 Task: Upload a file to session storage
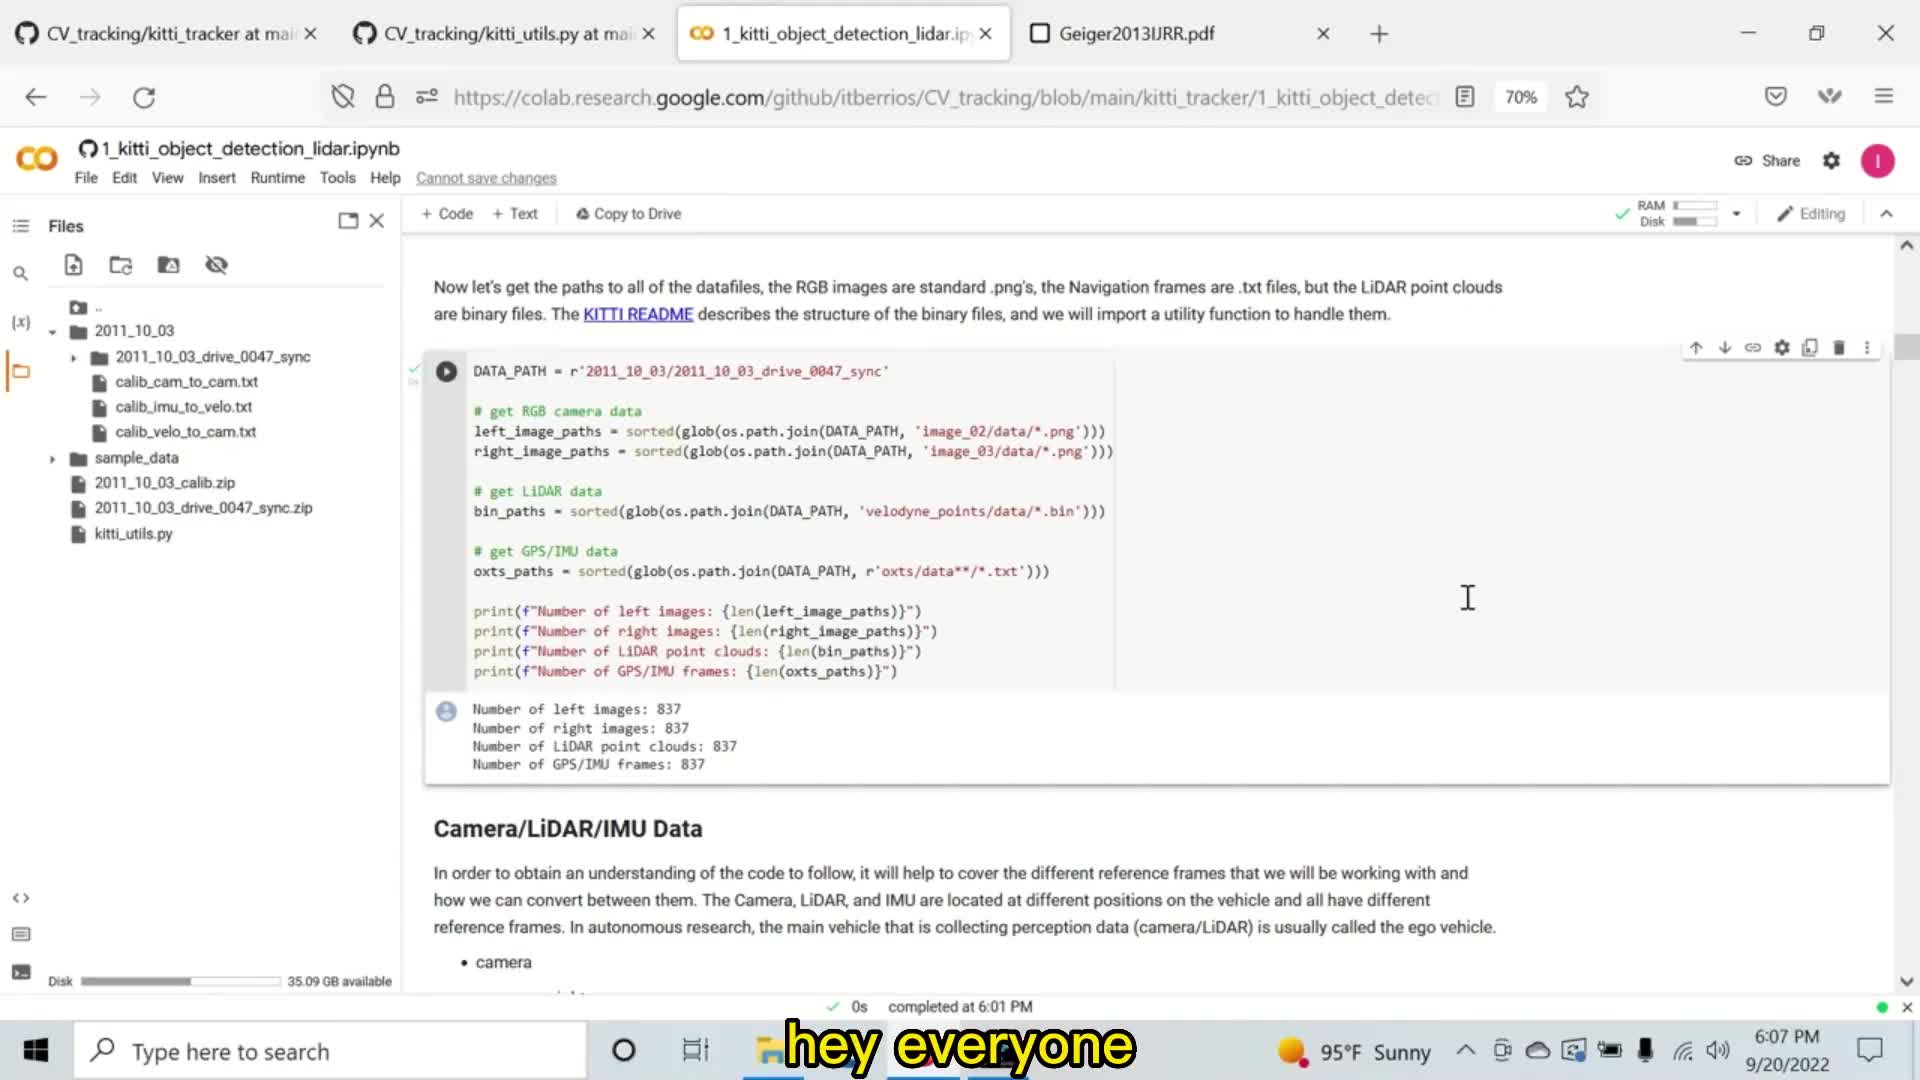tap(73, 265)
